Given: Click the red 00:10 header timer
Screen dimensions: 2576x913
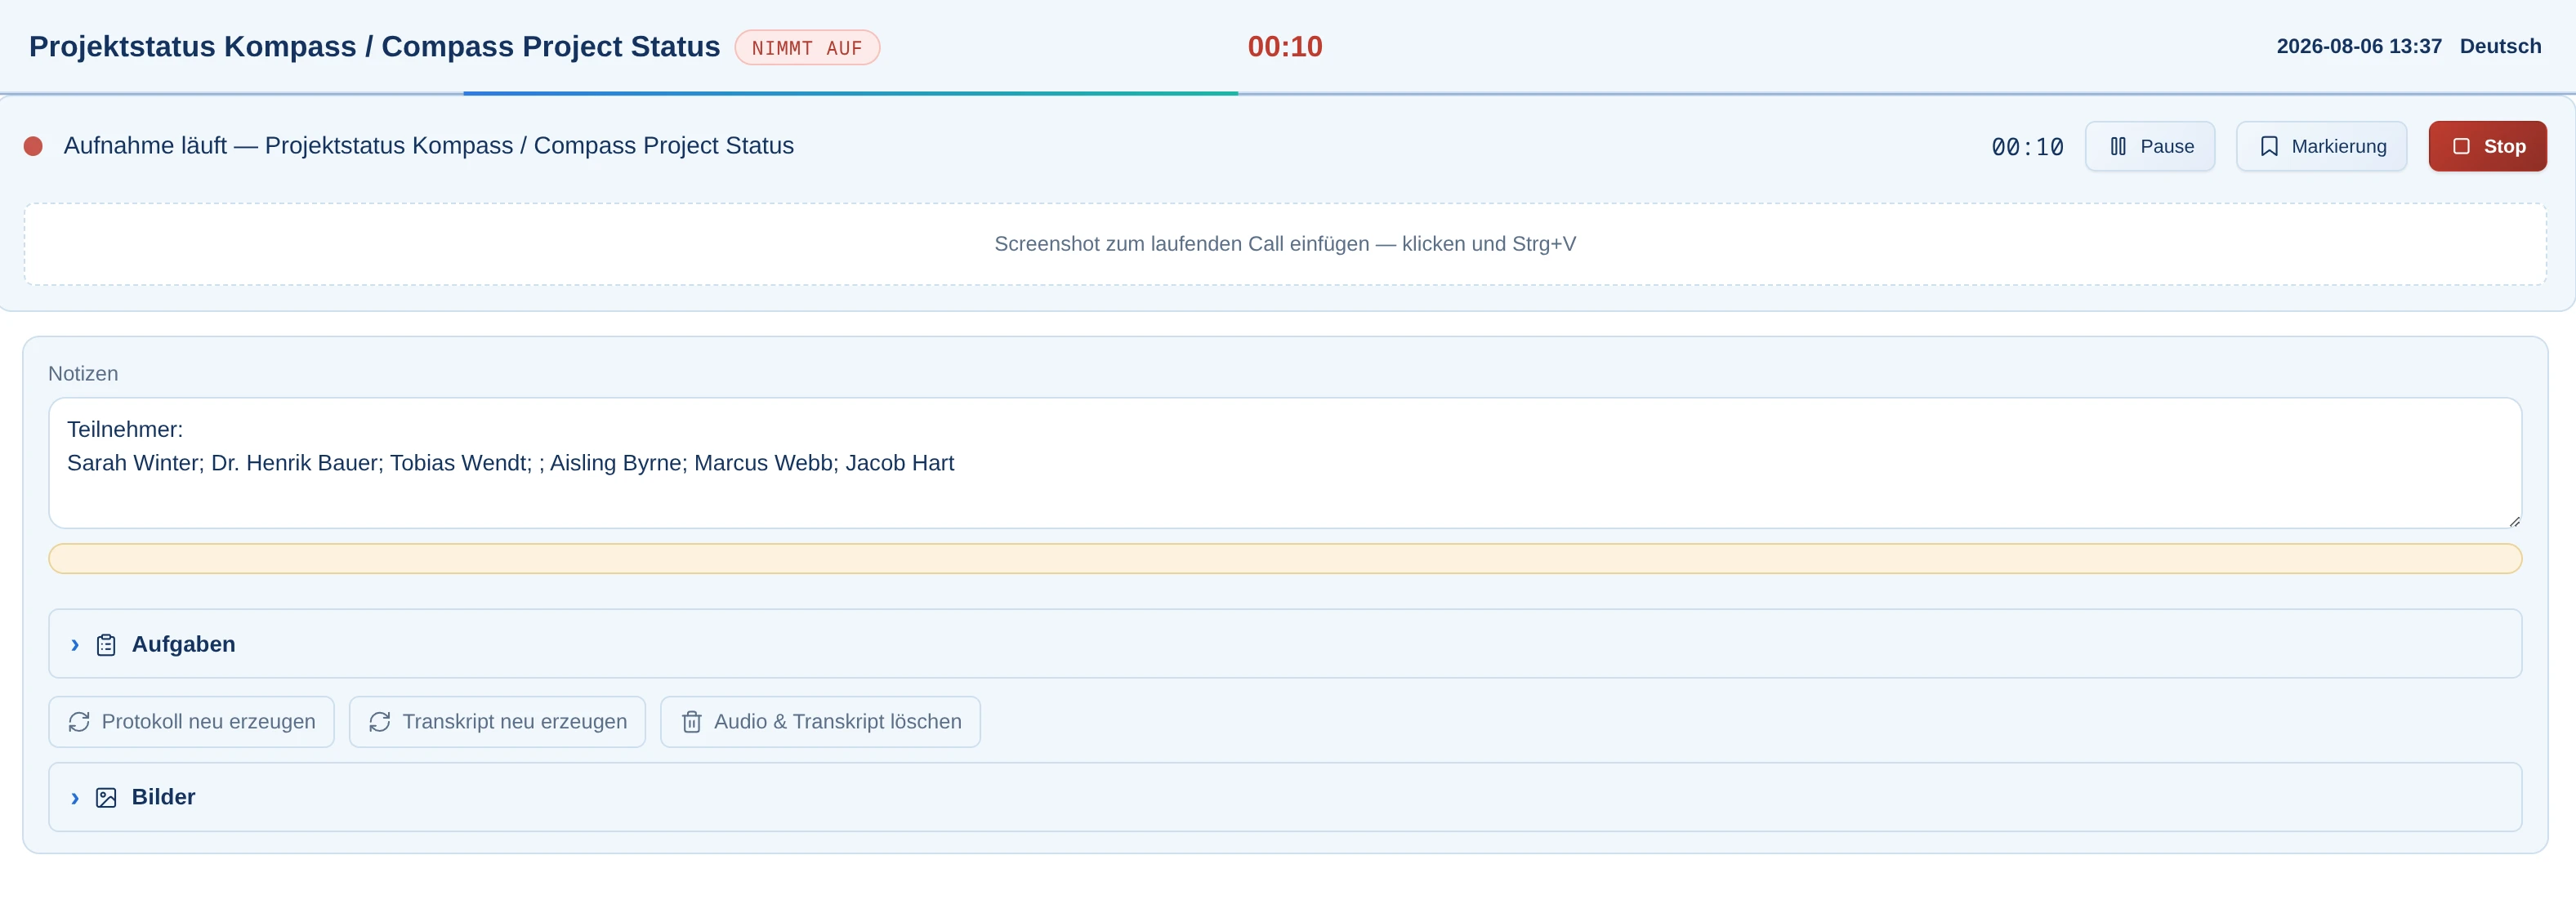Looking at the screenshot, I should (x=1285, y=46).
